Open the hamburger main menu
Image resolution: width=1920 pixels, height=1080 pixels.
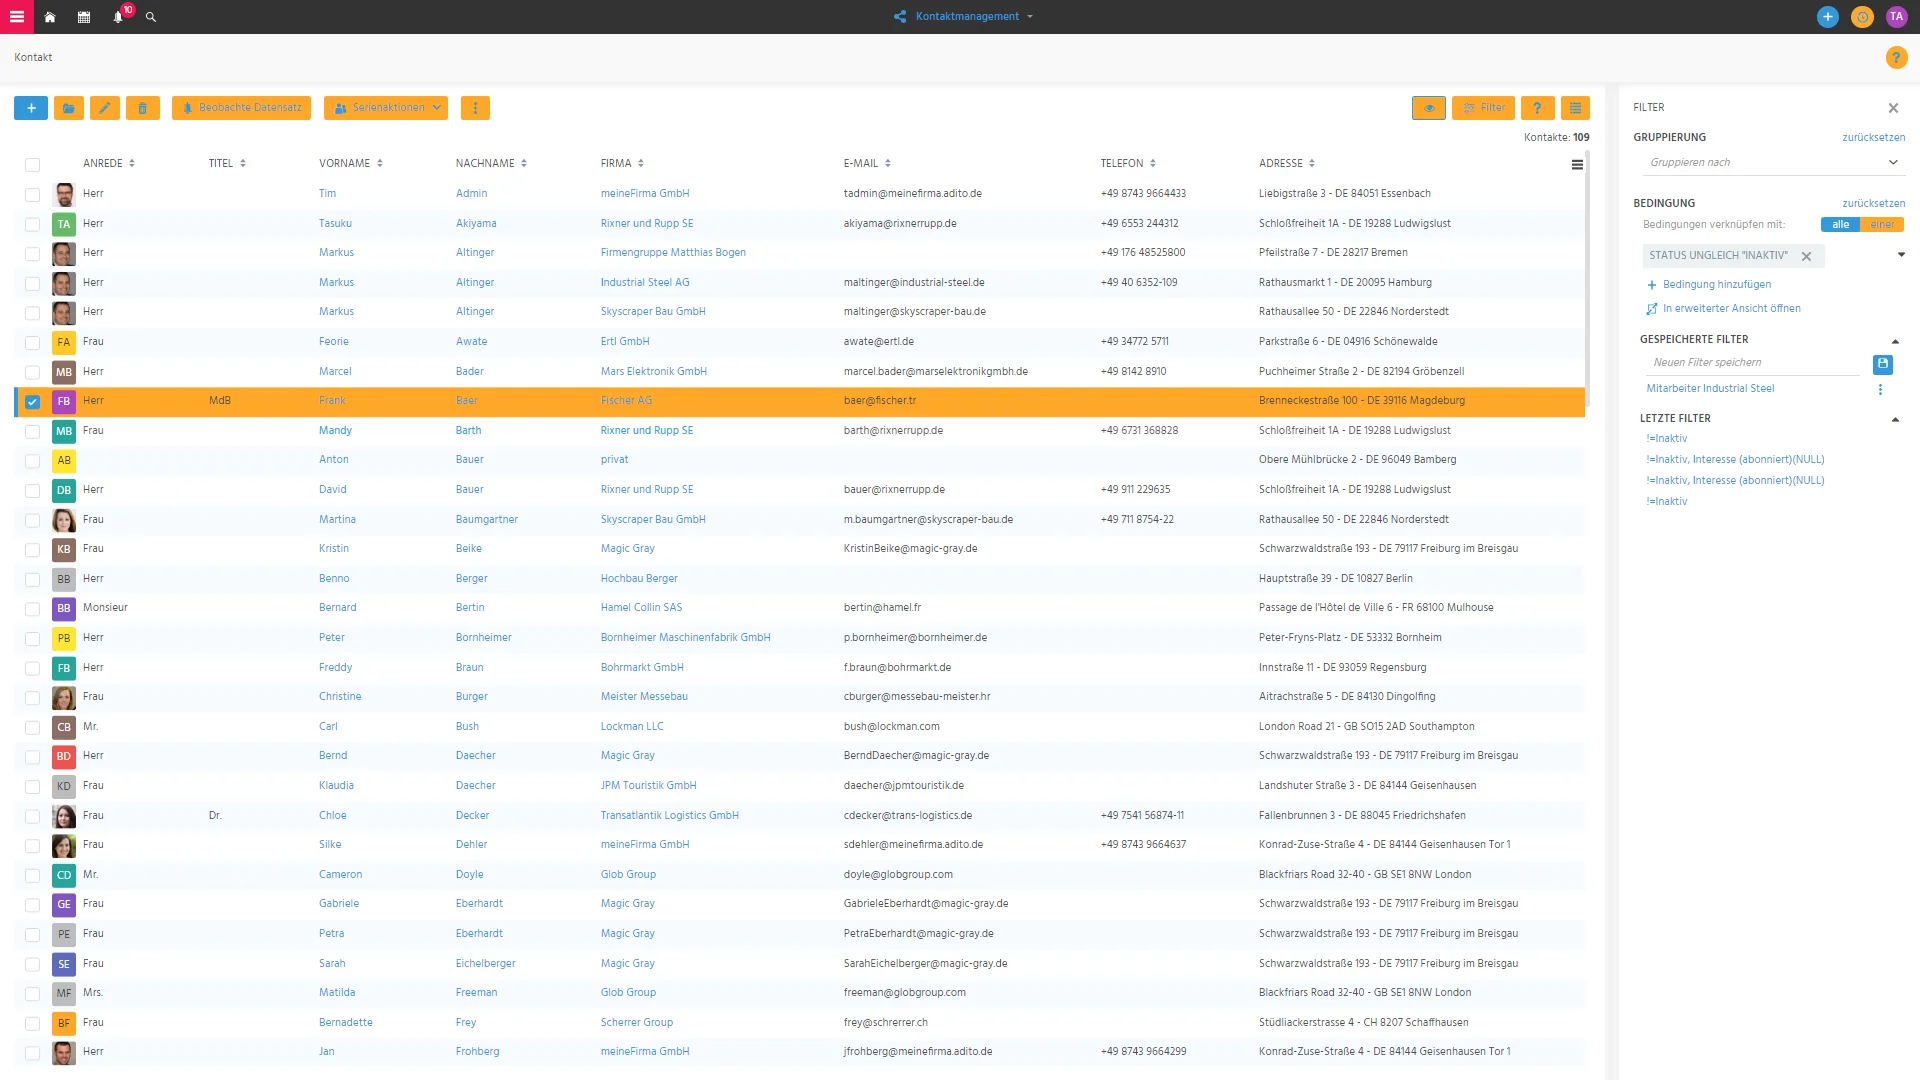(17, 17)
